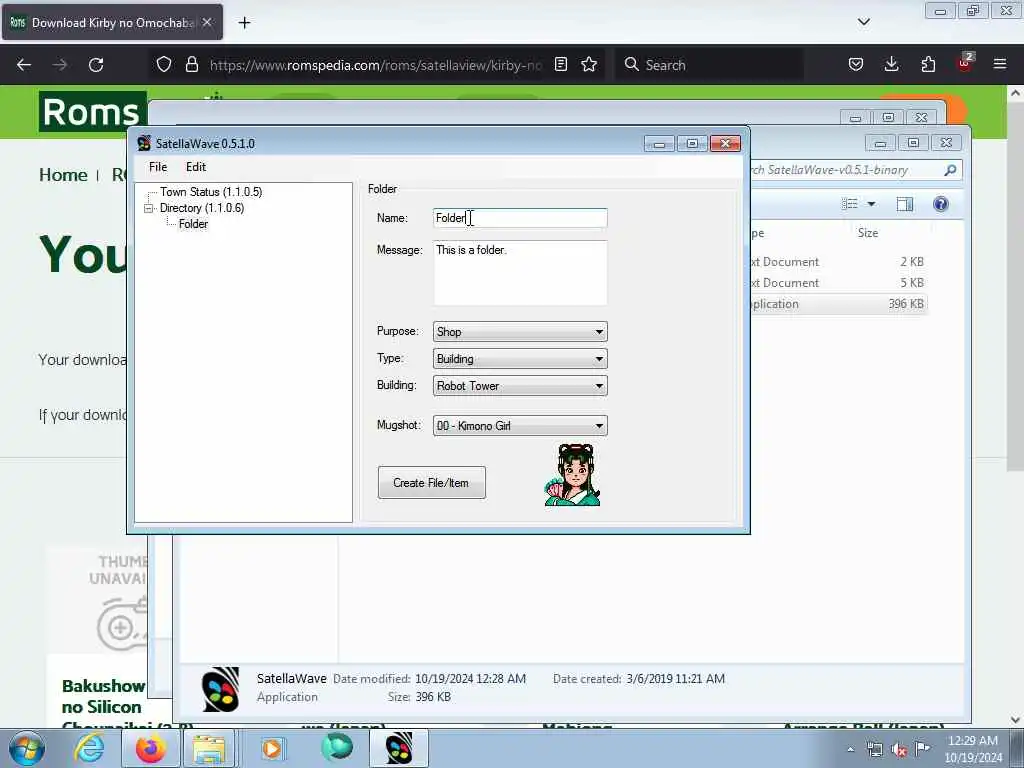The width and height of the screenshot is (1024, 768).
Task: Select the 5 KB Text Document row
Action: [839, 283]
